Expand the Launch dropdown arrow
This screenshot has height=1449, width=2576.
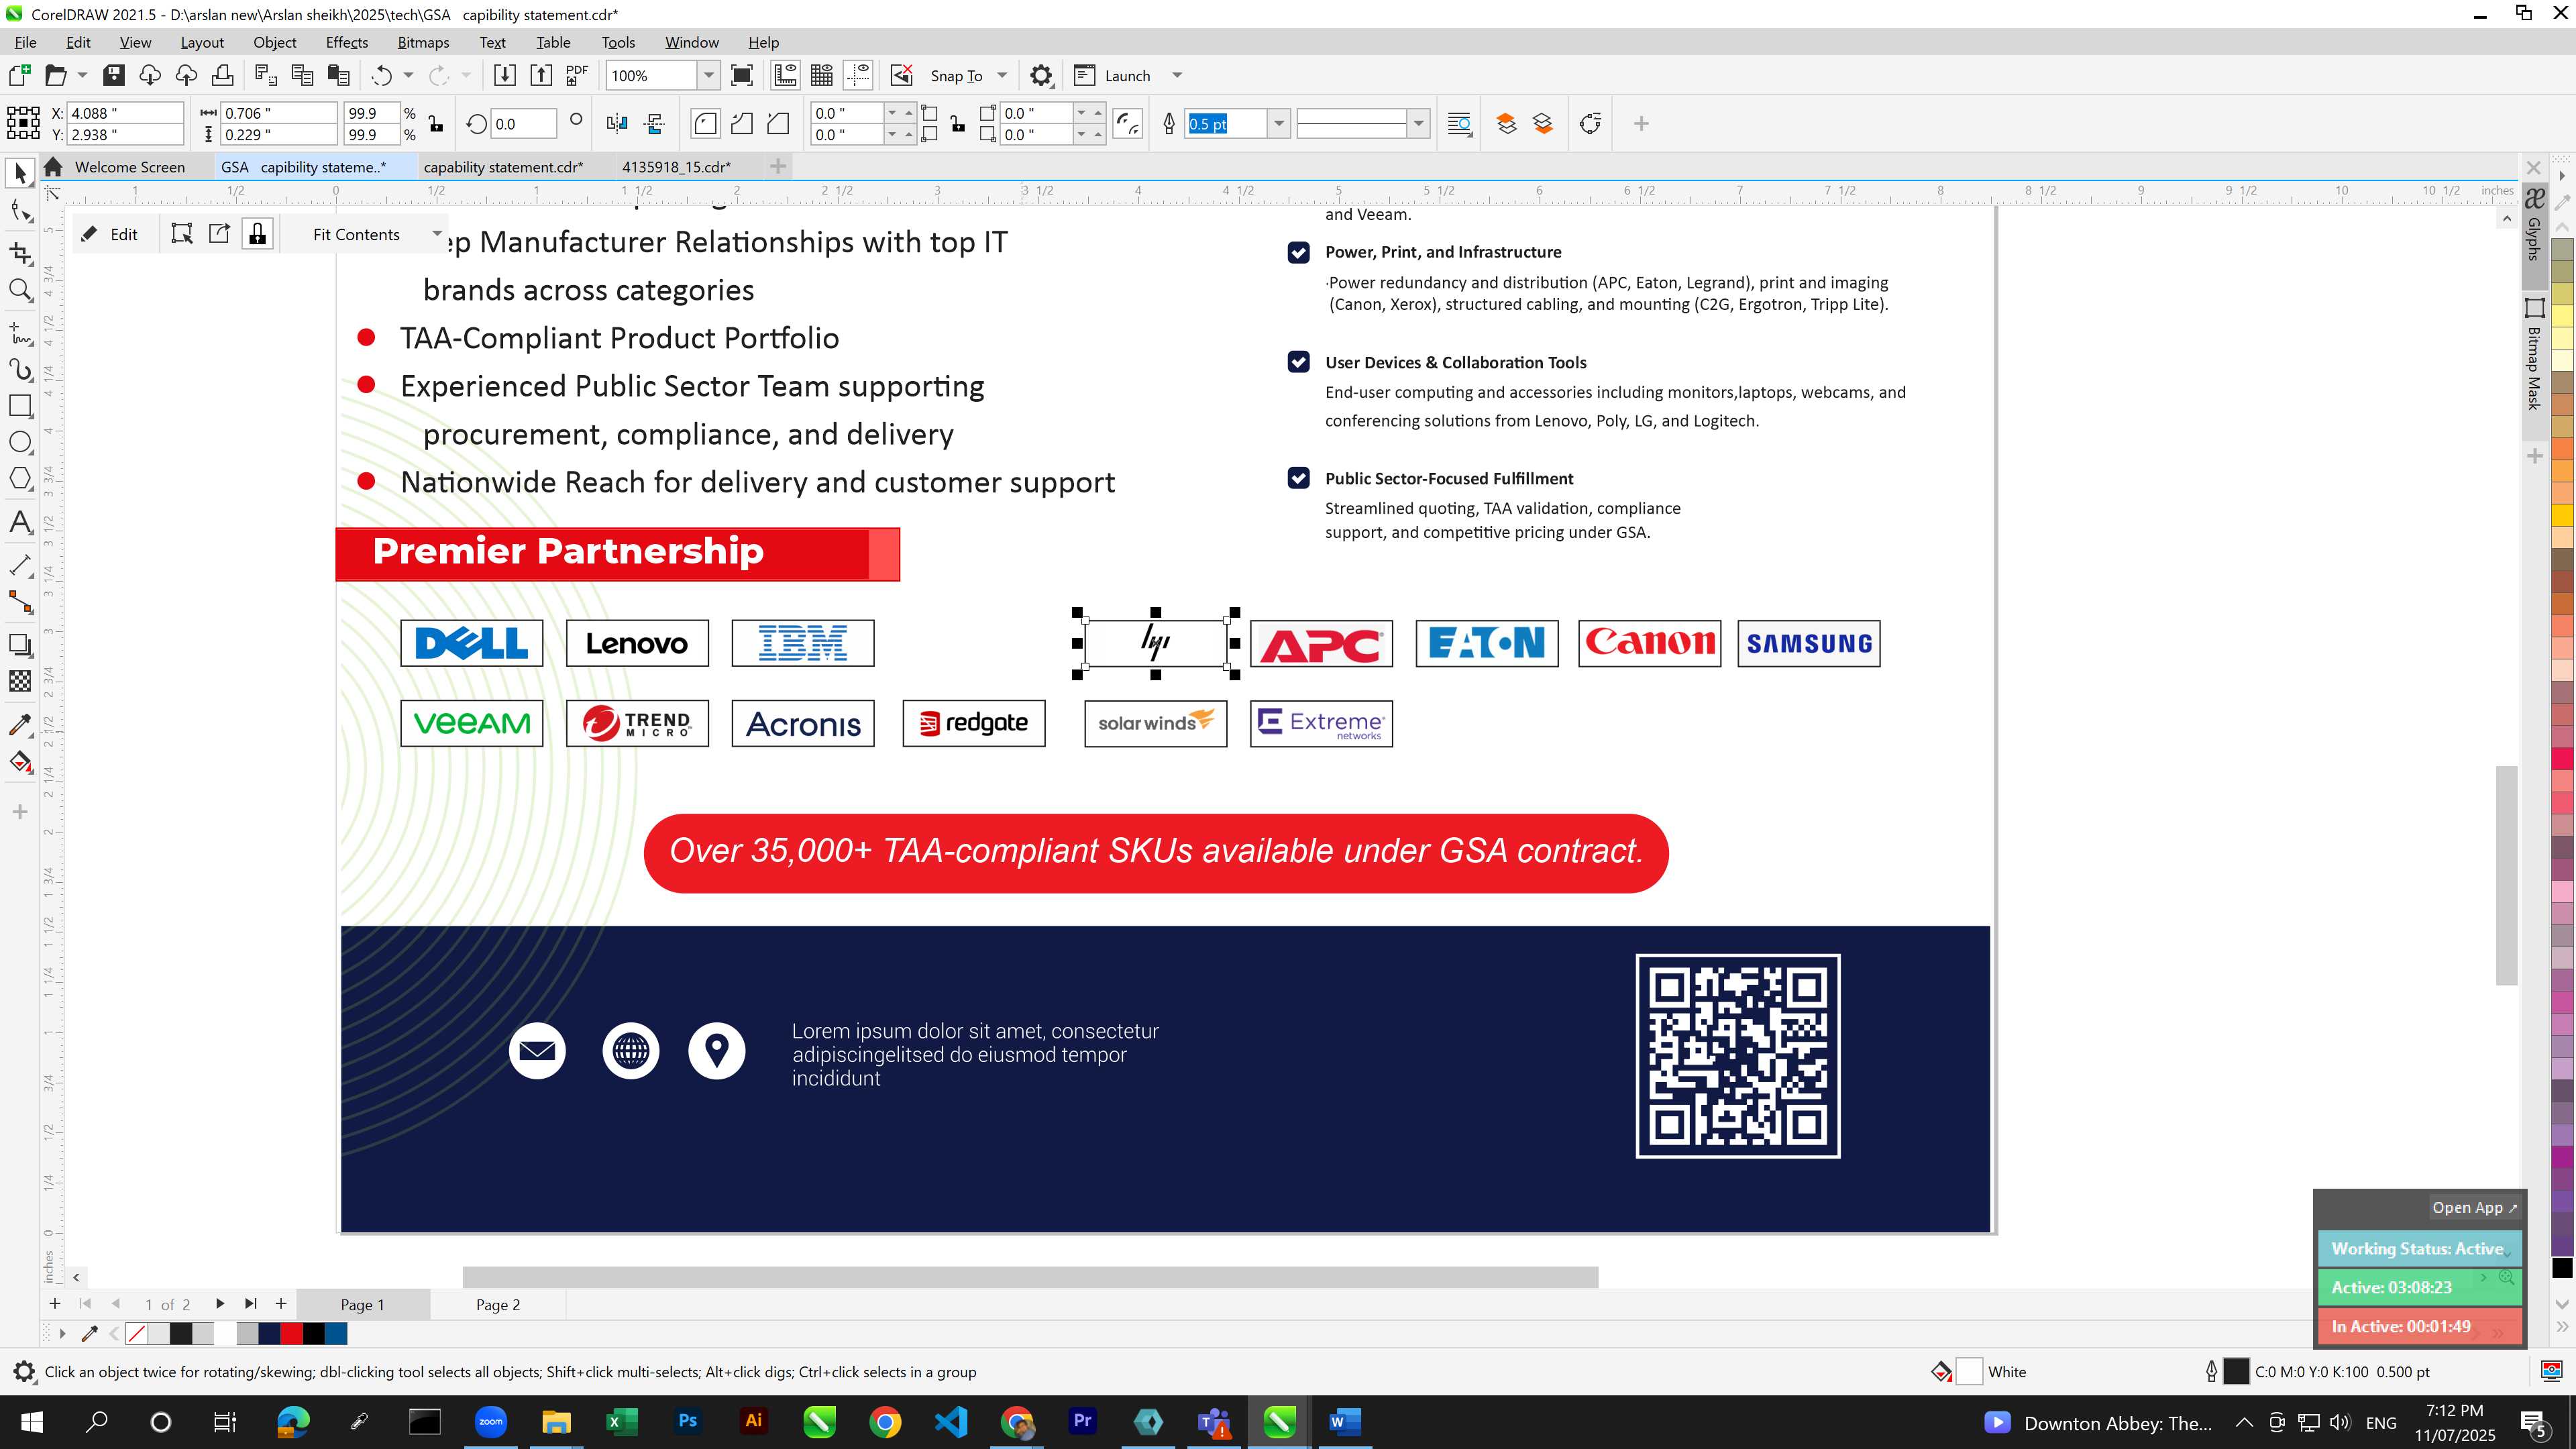[1177, 75]
